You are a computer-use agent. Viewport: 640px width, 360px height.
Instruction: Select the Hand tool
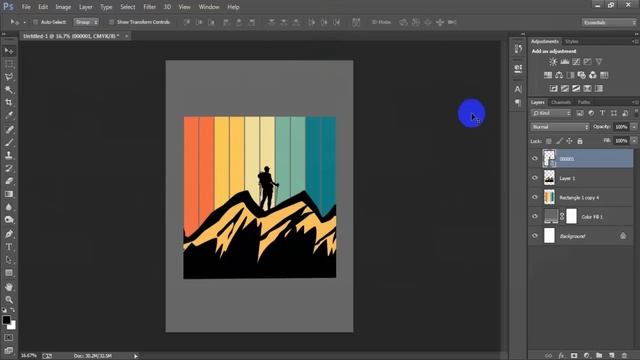(x=9, y=287)
